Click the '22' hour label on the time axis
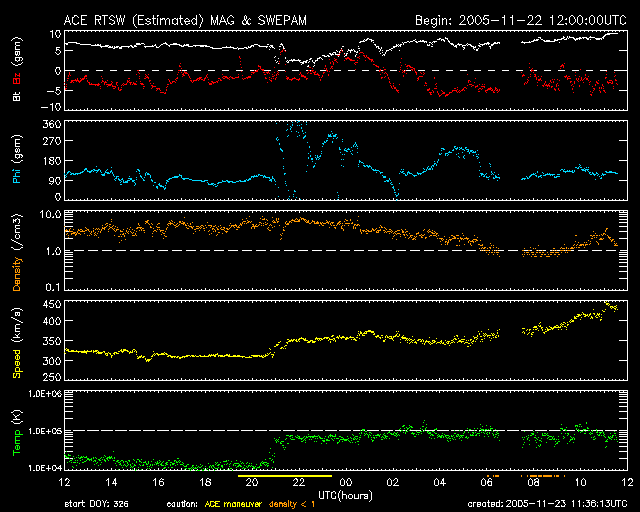 pos(299,482)
